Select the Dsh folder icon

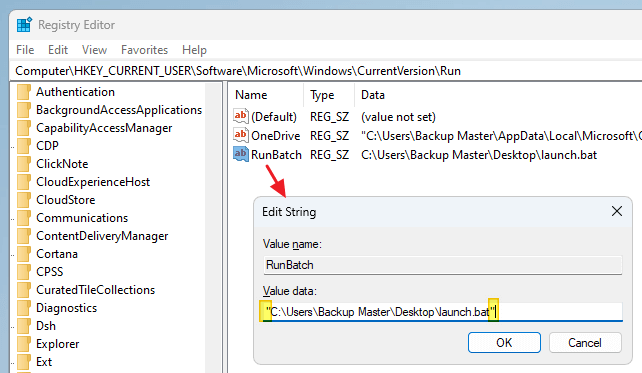click(x=24, y=326)
